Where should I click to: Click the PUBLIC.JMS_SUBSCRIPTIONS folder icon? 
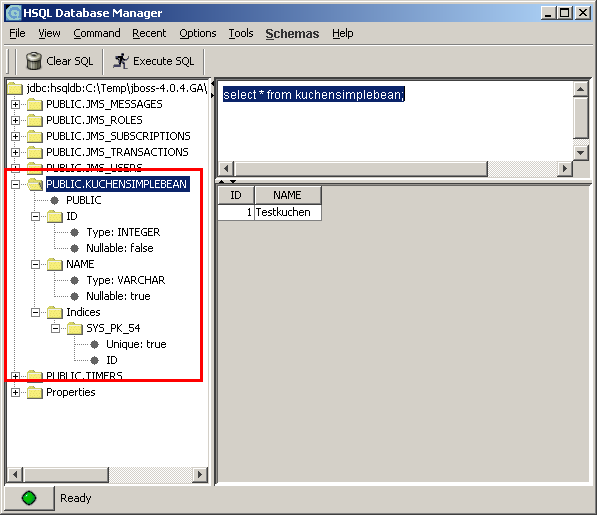(x=35, y=136)
